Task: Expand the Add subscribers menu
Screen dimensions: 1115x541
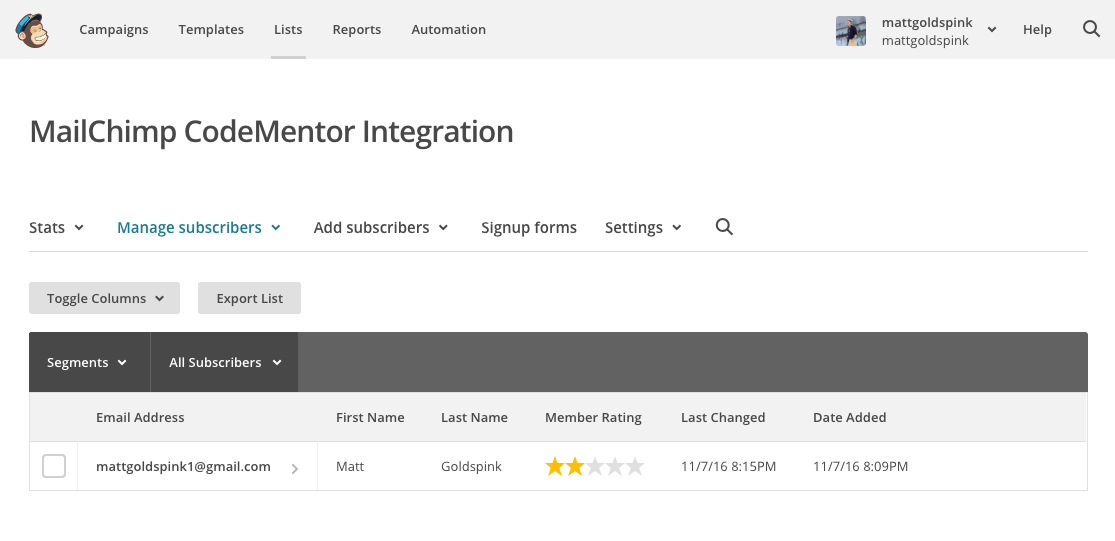Action: pos(381,227)
